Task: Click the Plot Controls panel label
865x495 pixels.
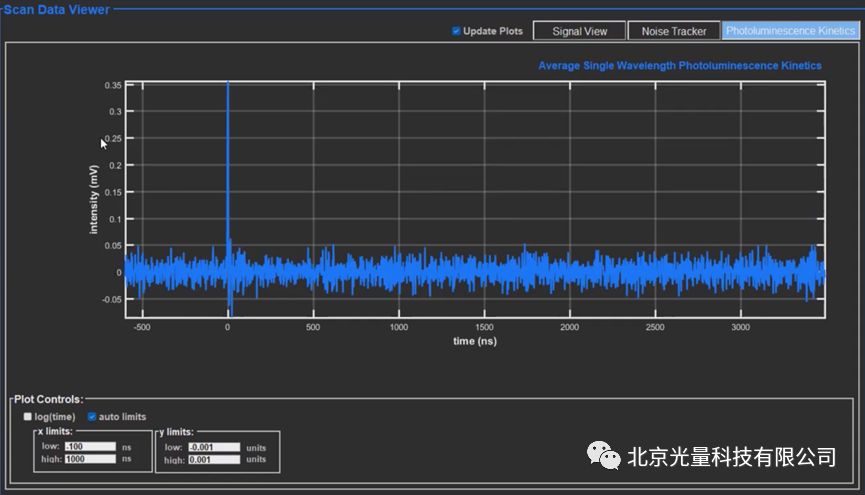Action: (x=49, y=399)
